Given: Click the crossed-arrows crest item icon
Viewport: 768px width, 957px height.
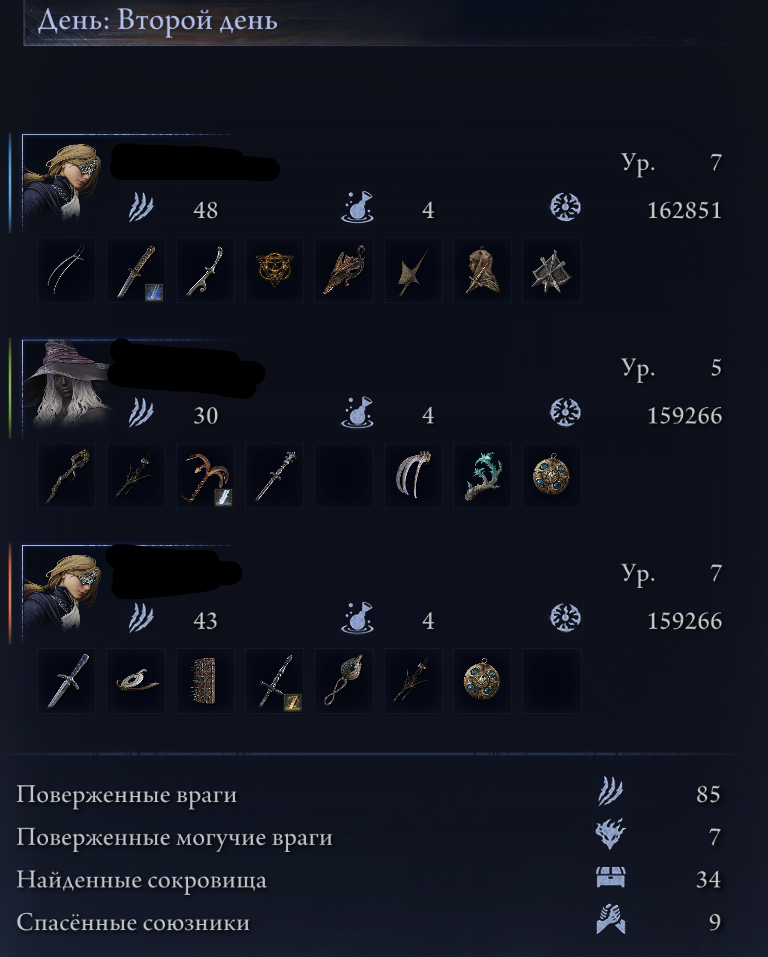Looking at the screenshot, I should pos(552,270).
